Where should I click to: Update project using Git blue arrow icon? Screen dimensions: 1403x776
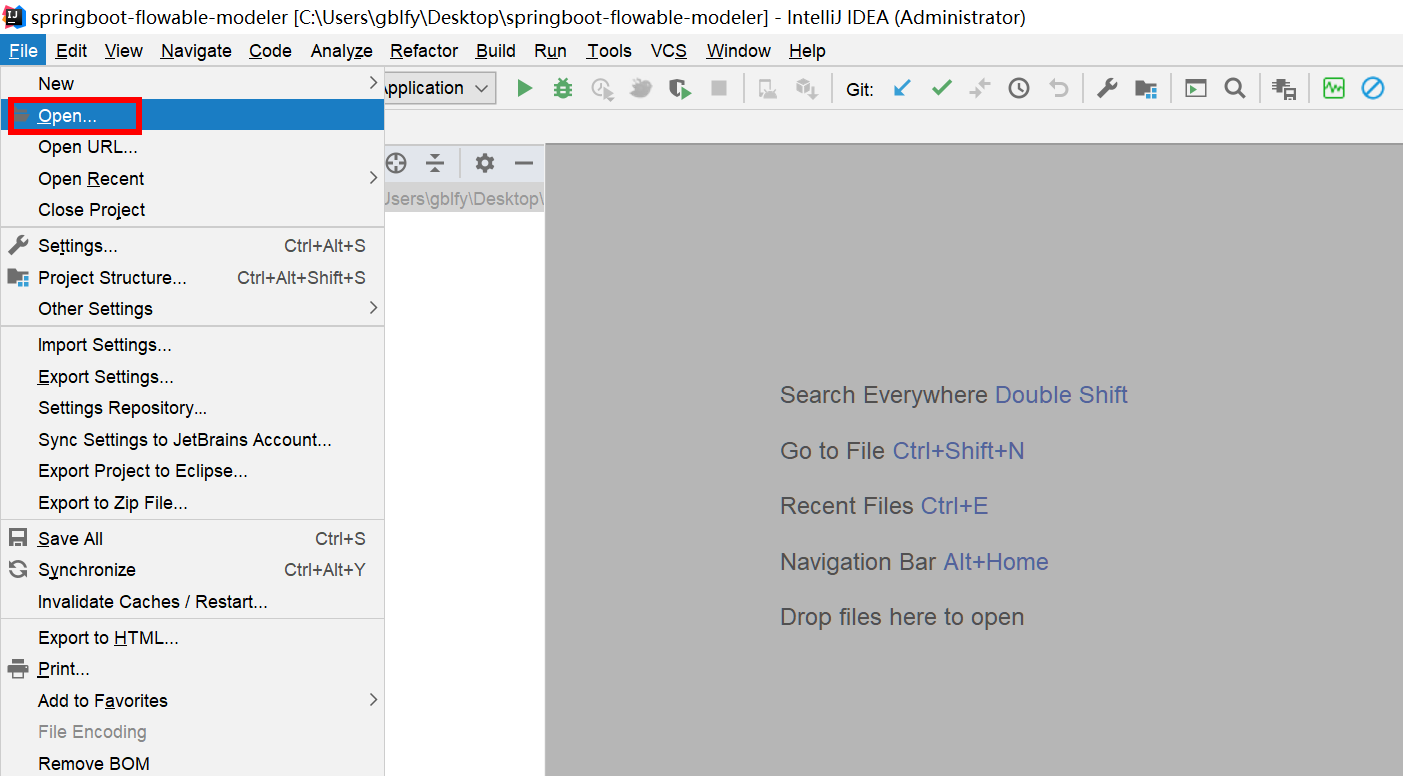(902, 88)
